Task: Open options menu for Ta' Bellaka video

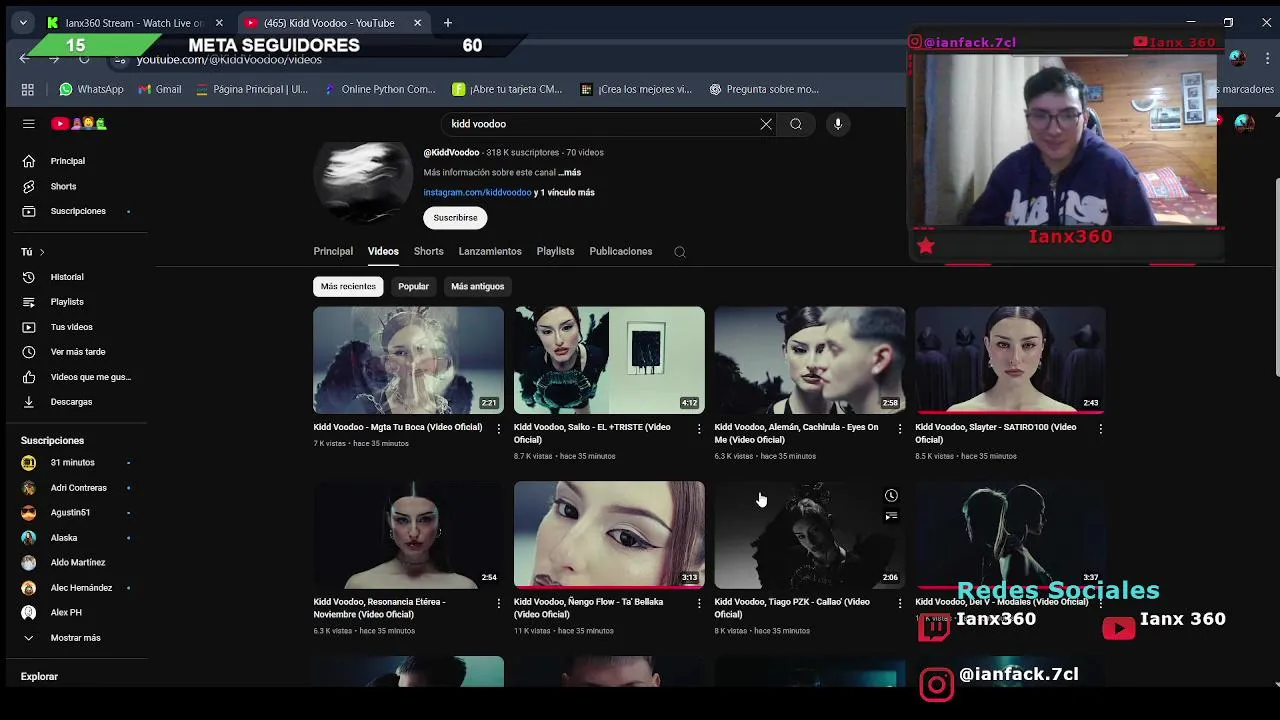Action: 699,603
